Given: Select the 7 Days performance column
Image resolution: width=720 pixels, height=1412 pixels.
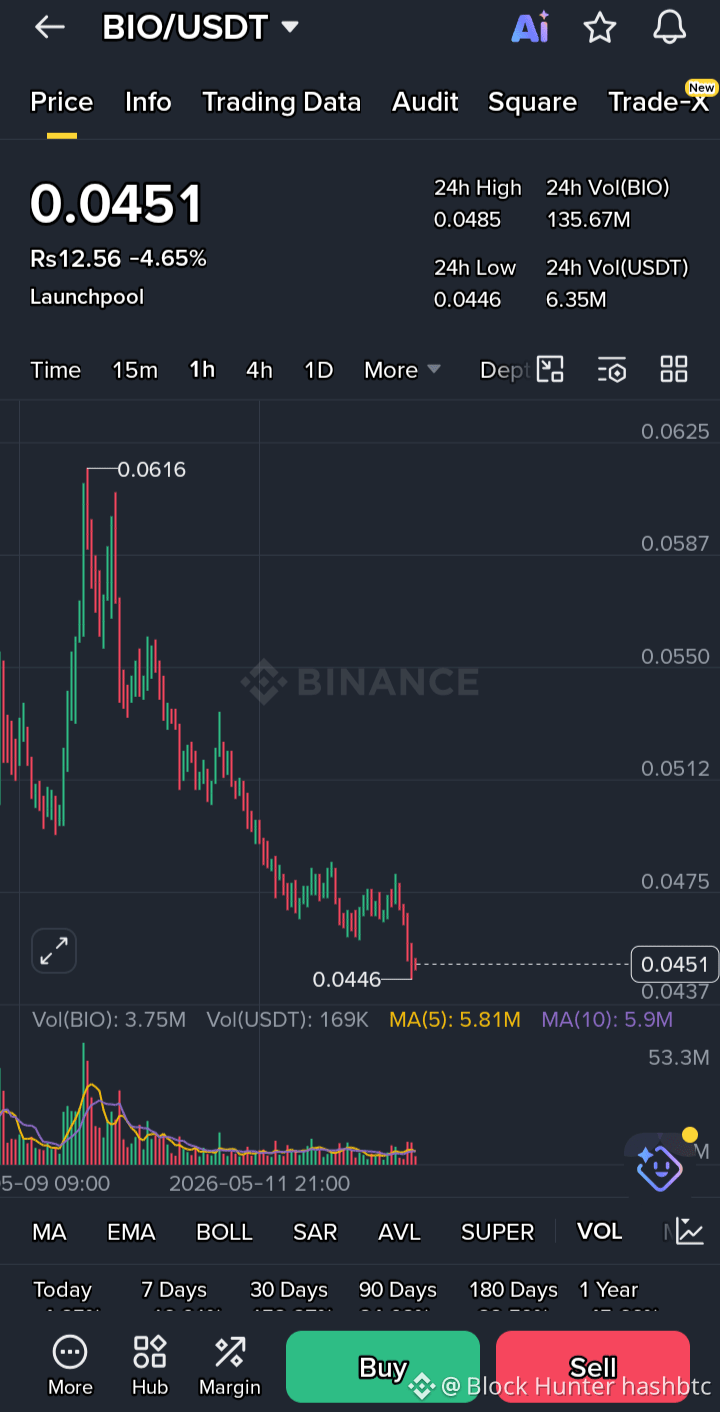Looking at the screenshot, I should pyautogui.click(x=174, y=1290).
